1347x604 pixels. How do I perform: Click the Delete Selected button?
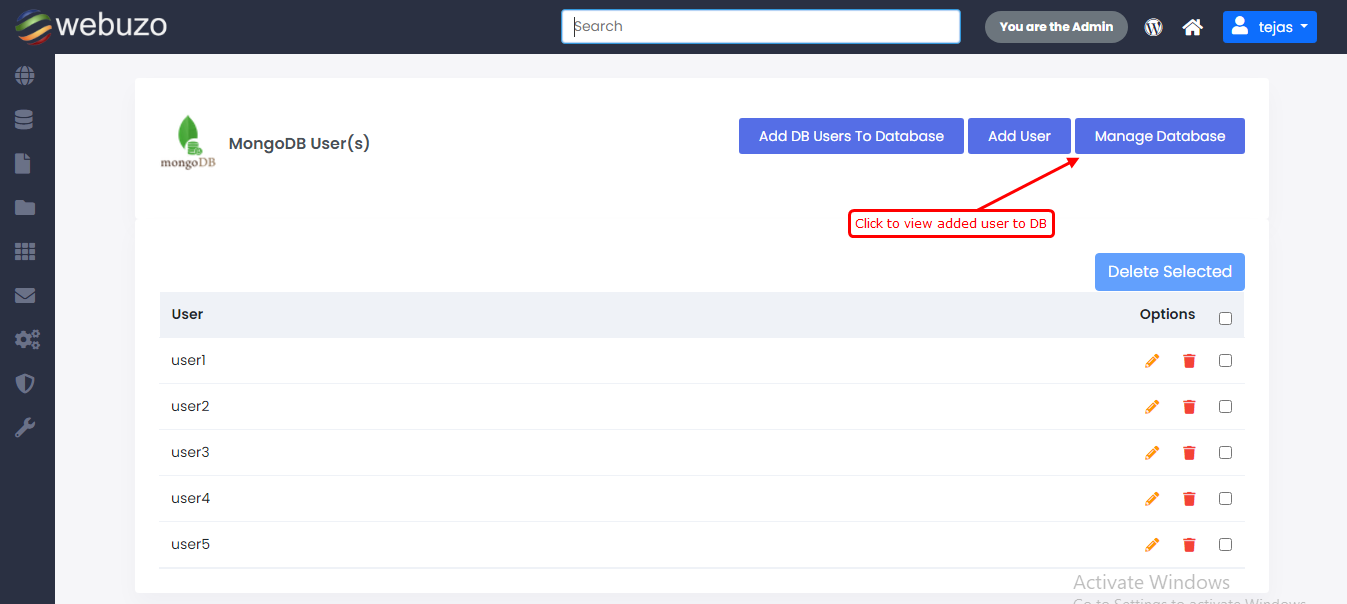coord(1169,272)
